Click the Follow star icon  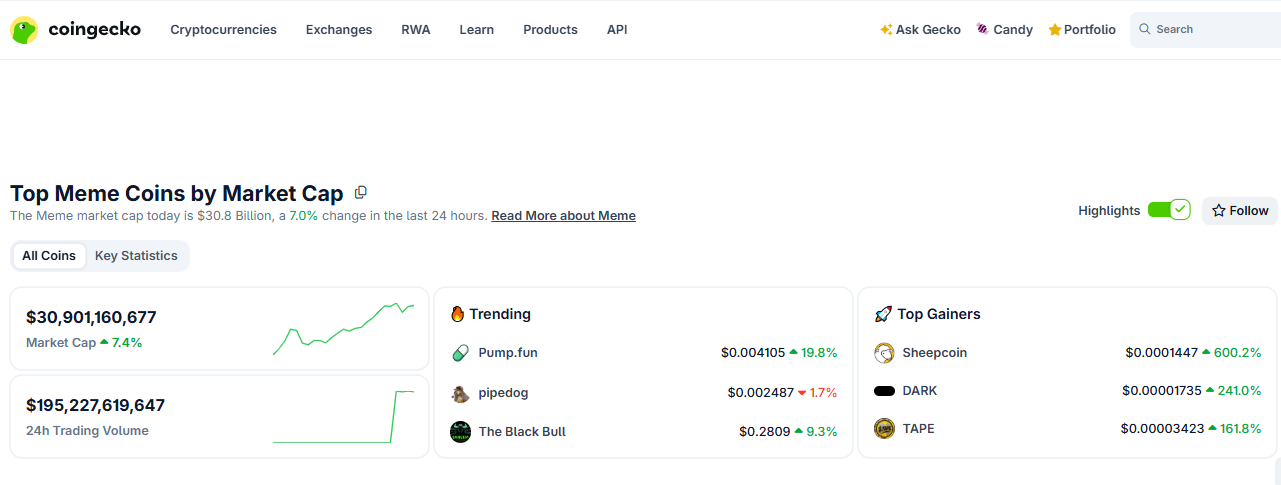[x=1218, y=211]
